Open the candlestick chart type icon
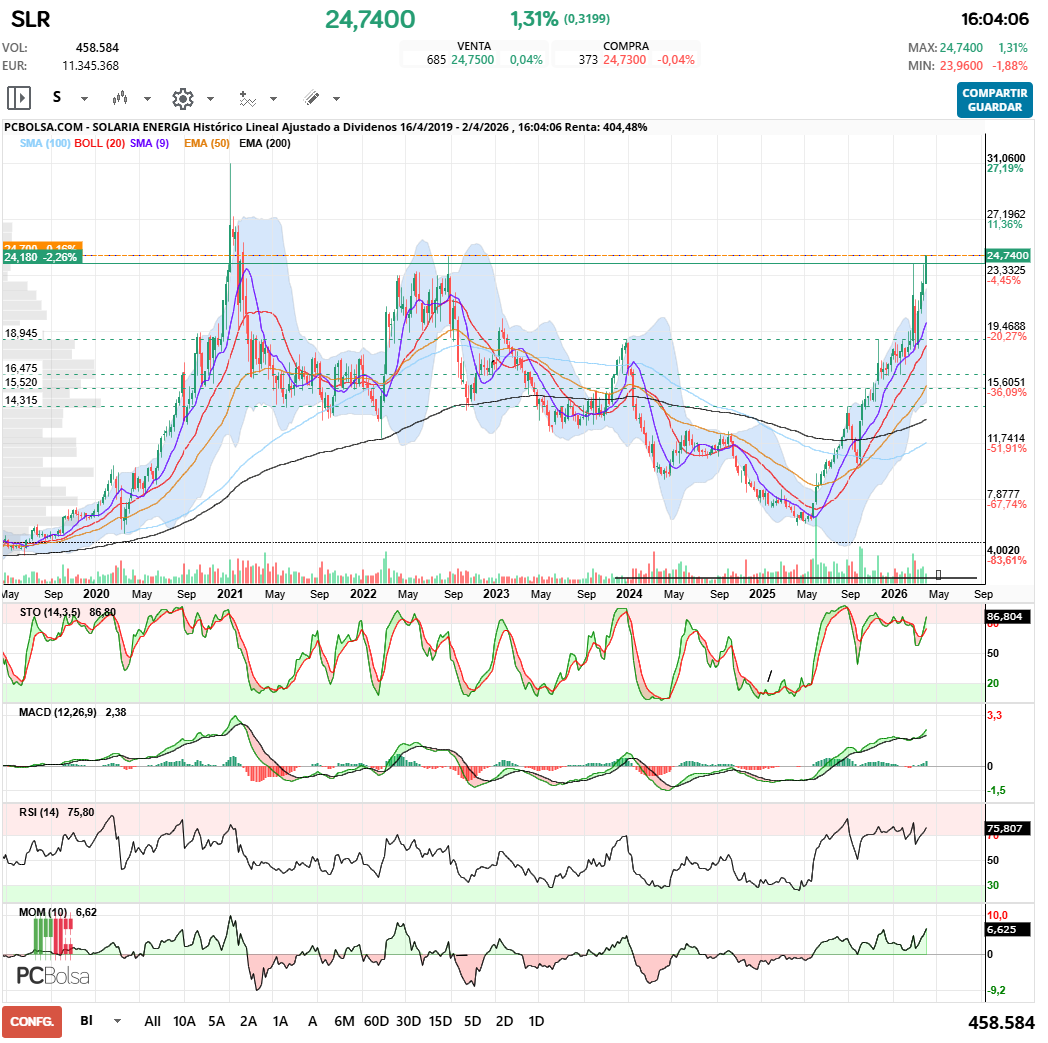The height and width of the screenshot is (1043, 1048). coord(120,98)
